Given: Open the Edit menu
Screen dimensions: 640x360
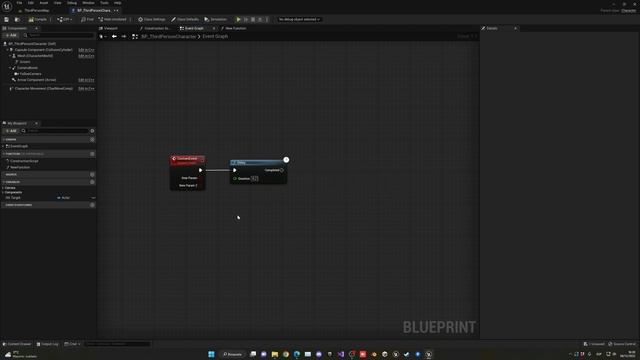Looking at the screenshot, I should (x=31, y=3).
